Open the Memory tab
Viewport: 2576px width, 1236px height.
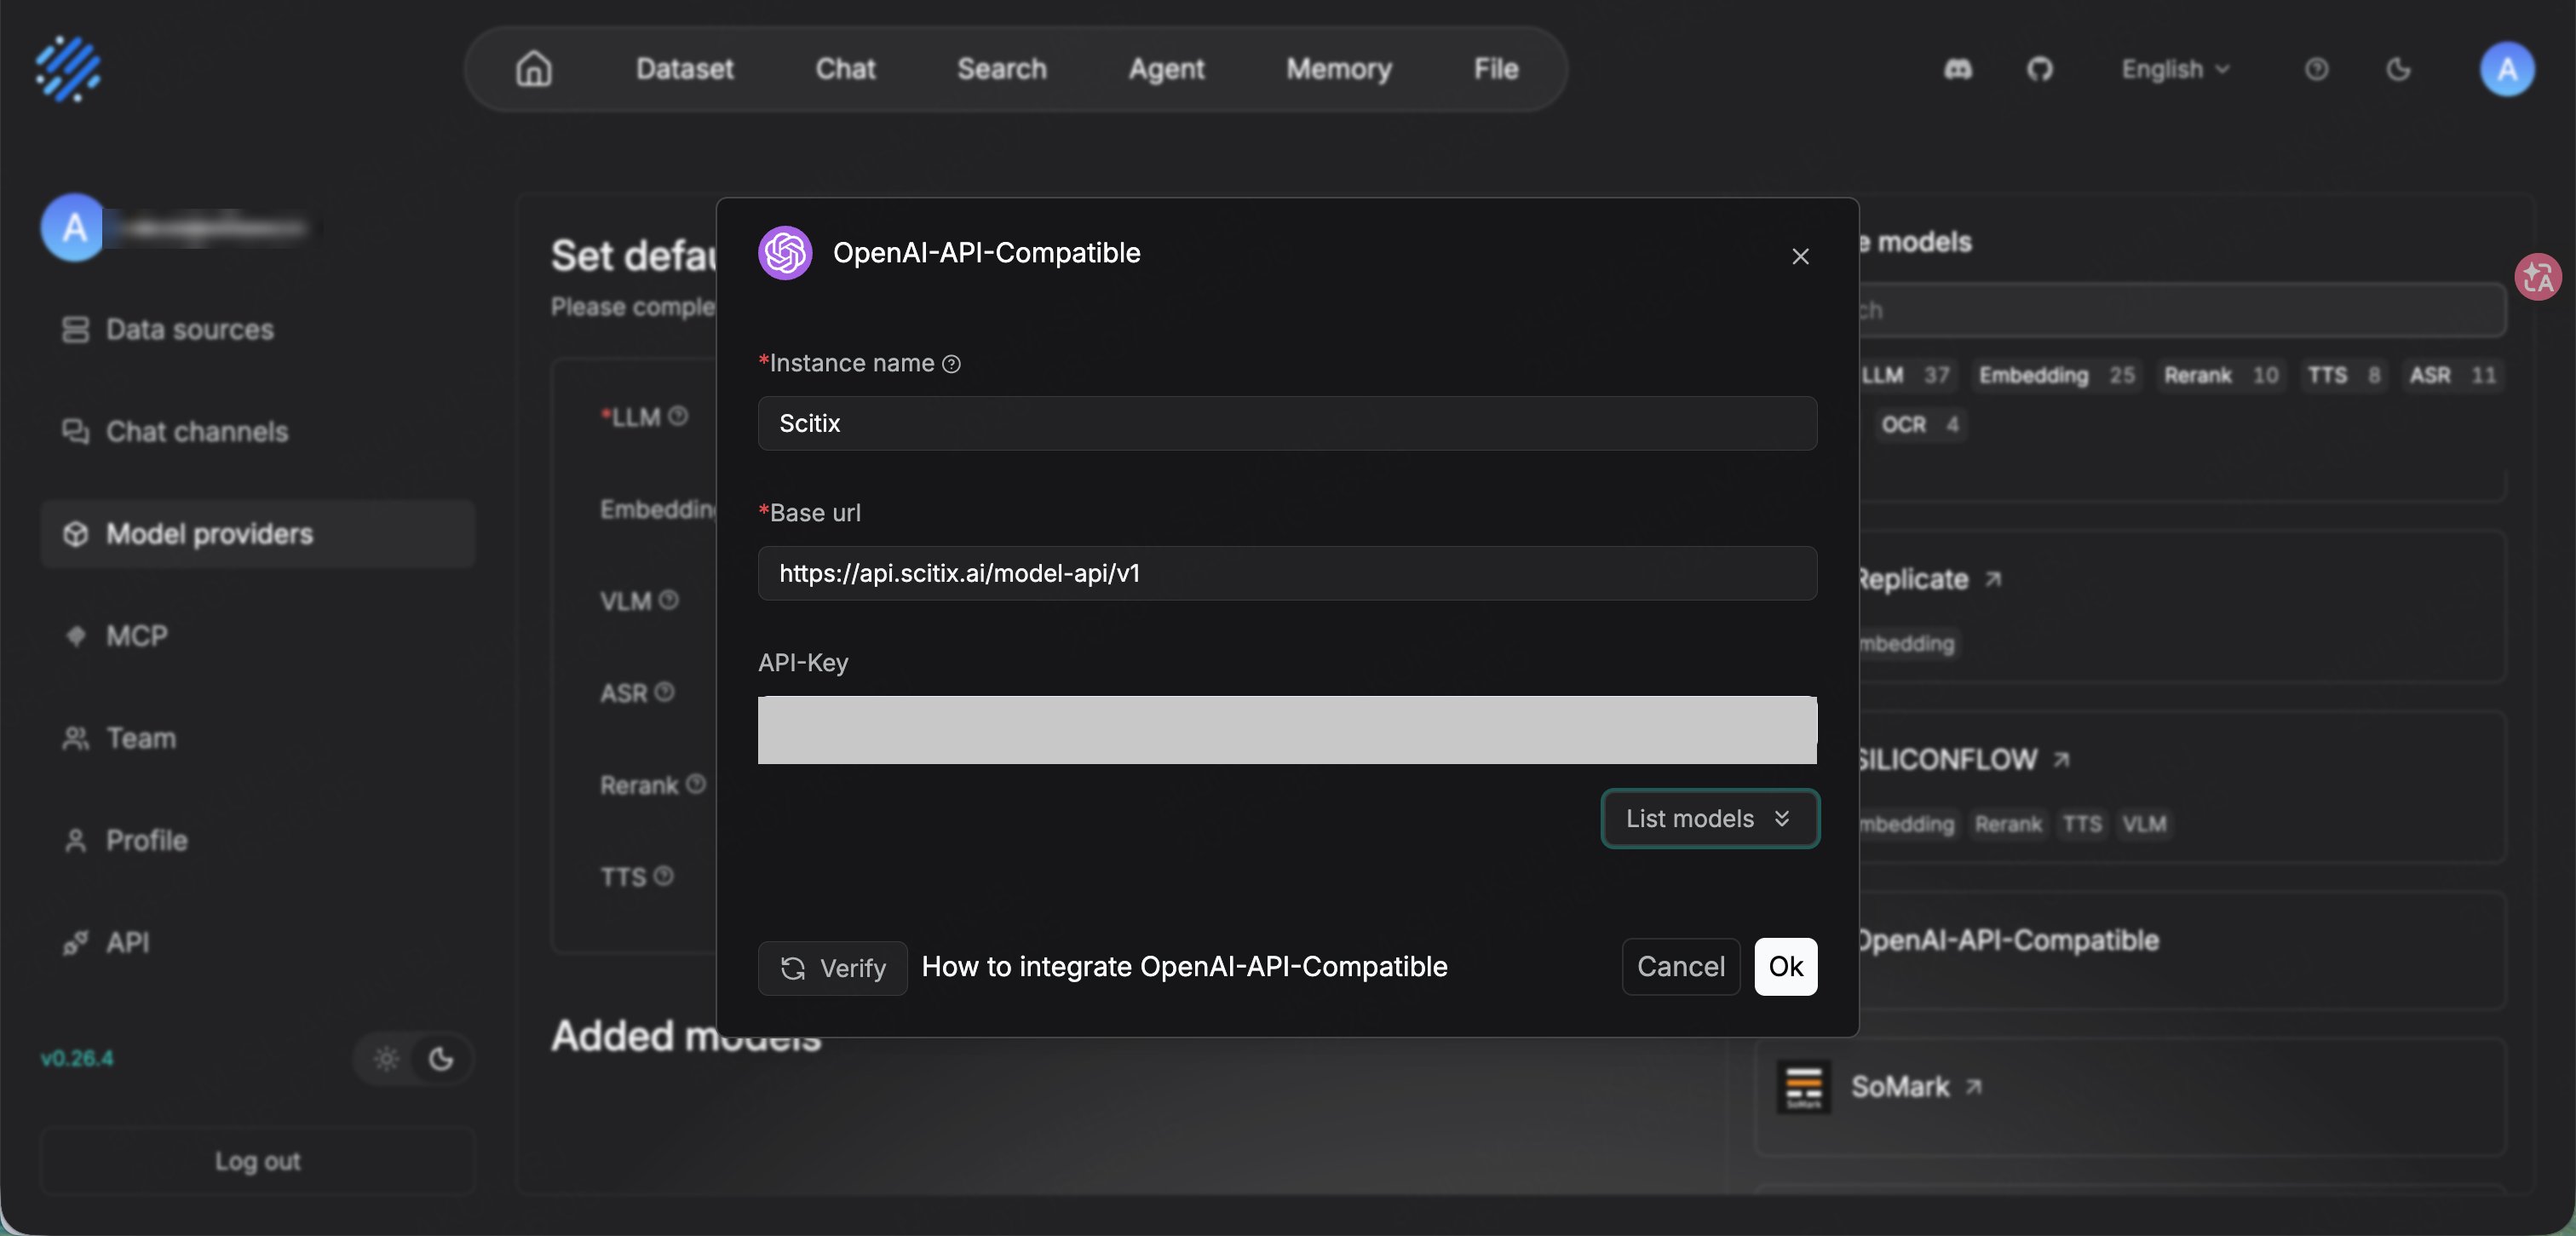coord(1338,69)
